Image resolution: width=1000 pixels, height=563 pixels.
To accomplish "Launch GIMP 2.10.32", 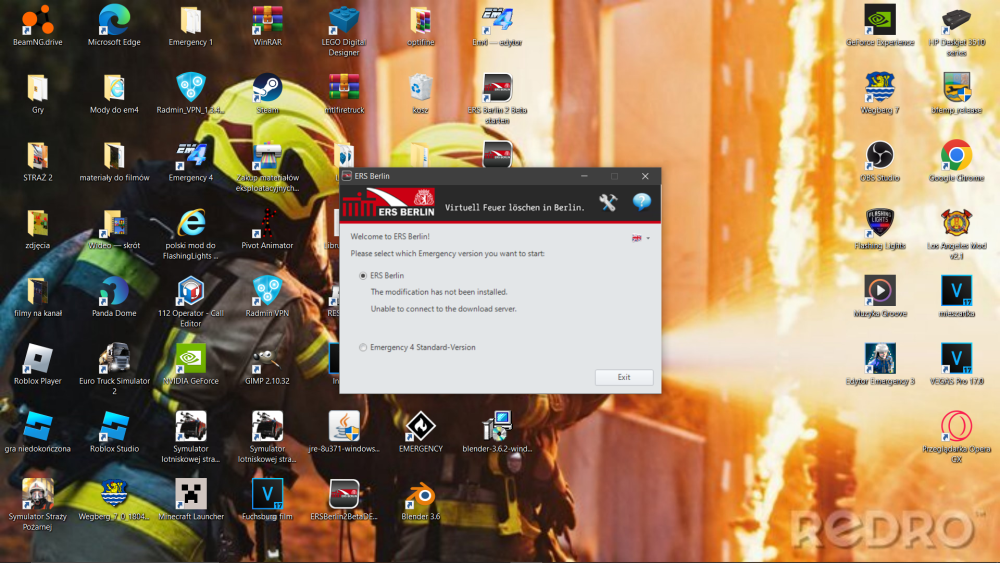I will (x=267, y=365).
